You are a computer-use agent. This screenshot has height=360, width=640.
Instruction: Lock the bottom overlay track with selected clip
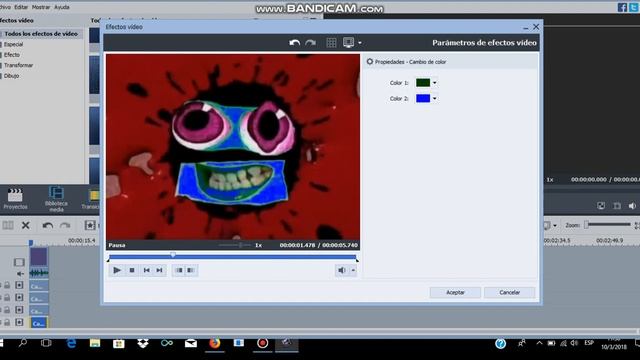7,322
